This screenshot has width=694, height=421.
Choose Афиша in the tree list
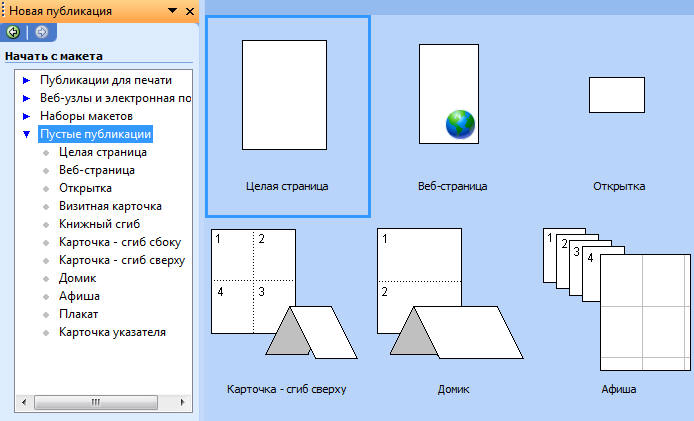[x=79, y=296]
